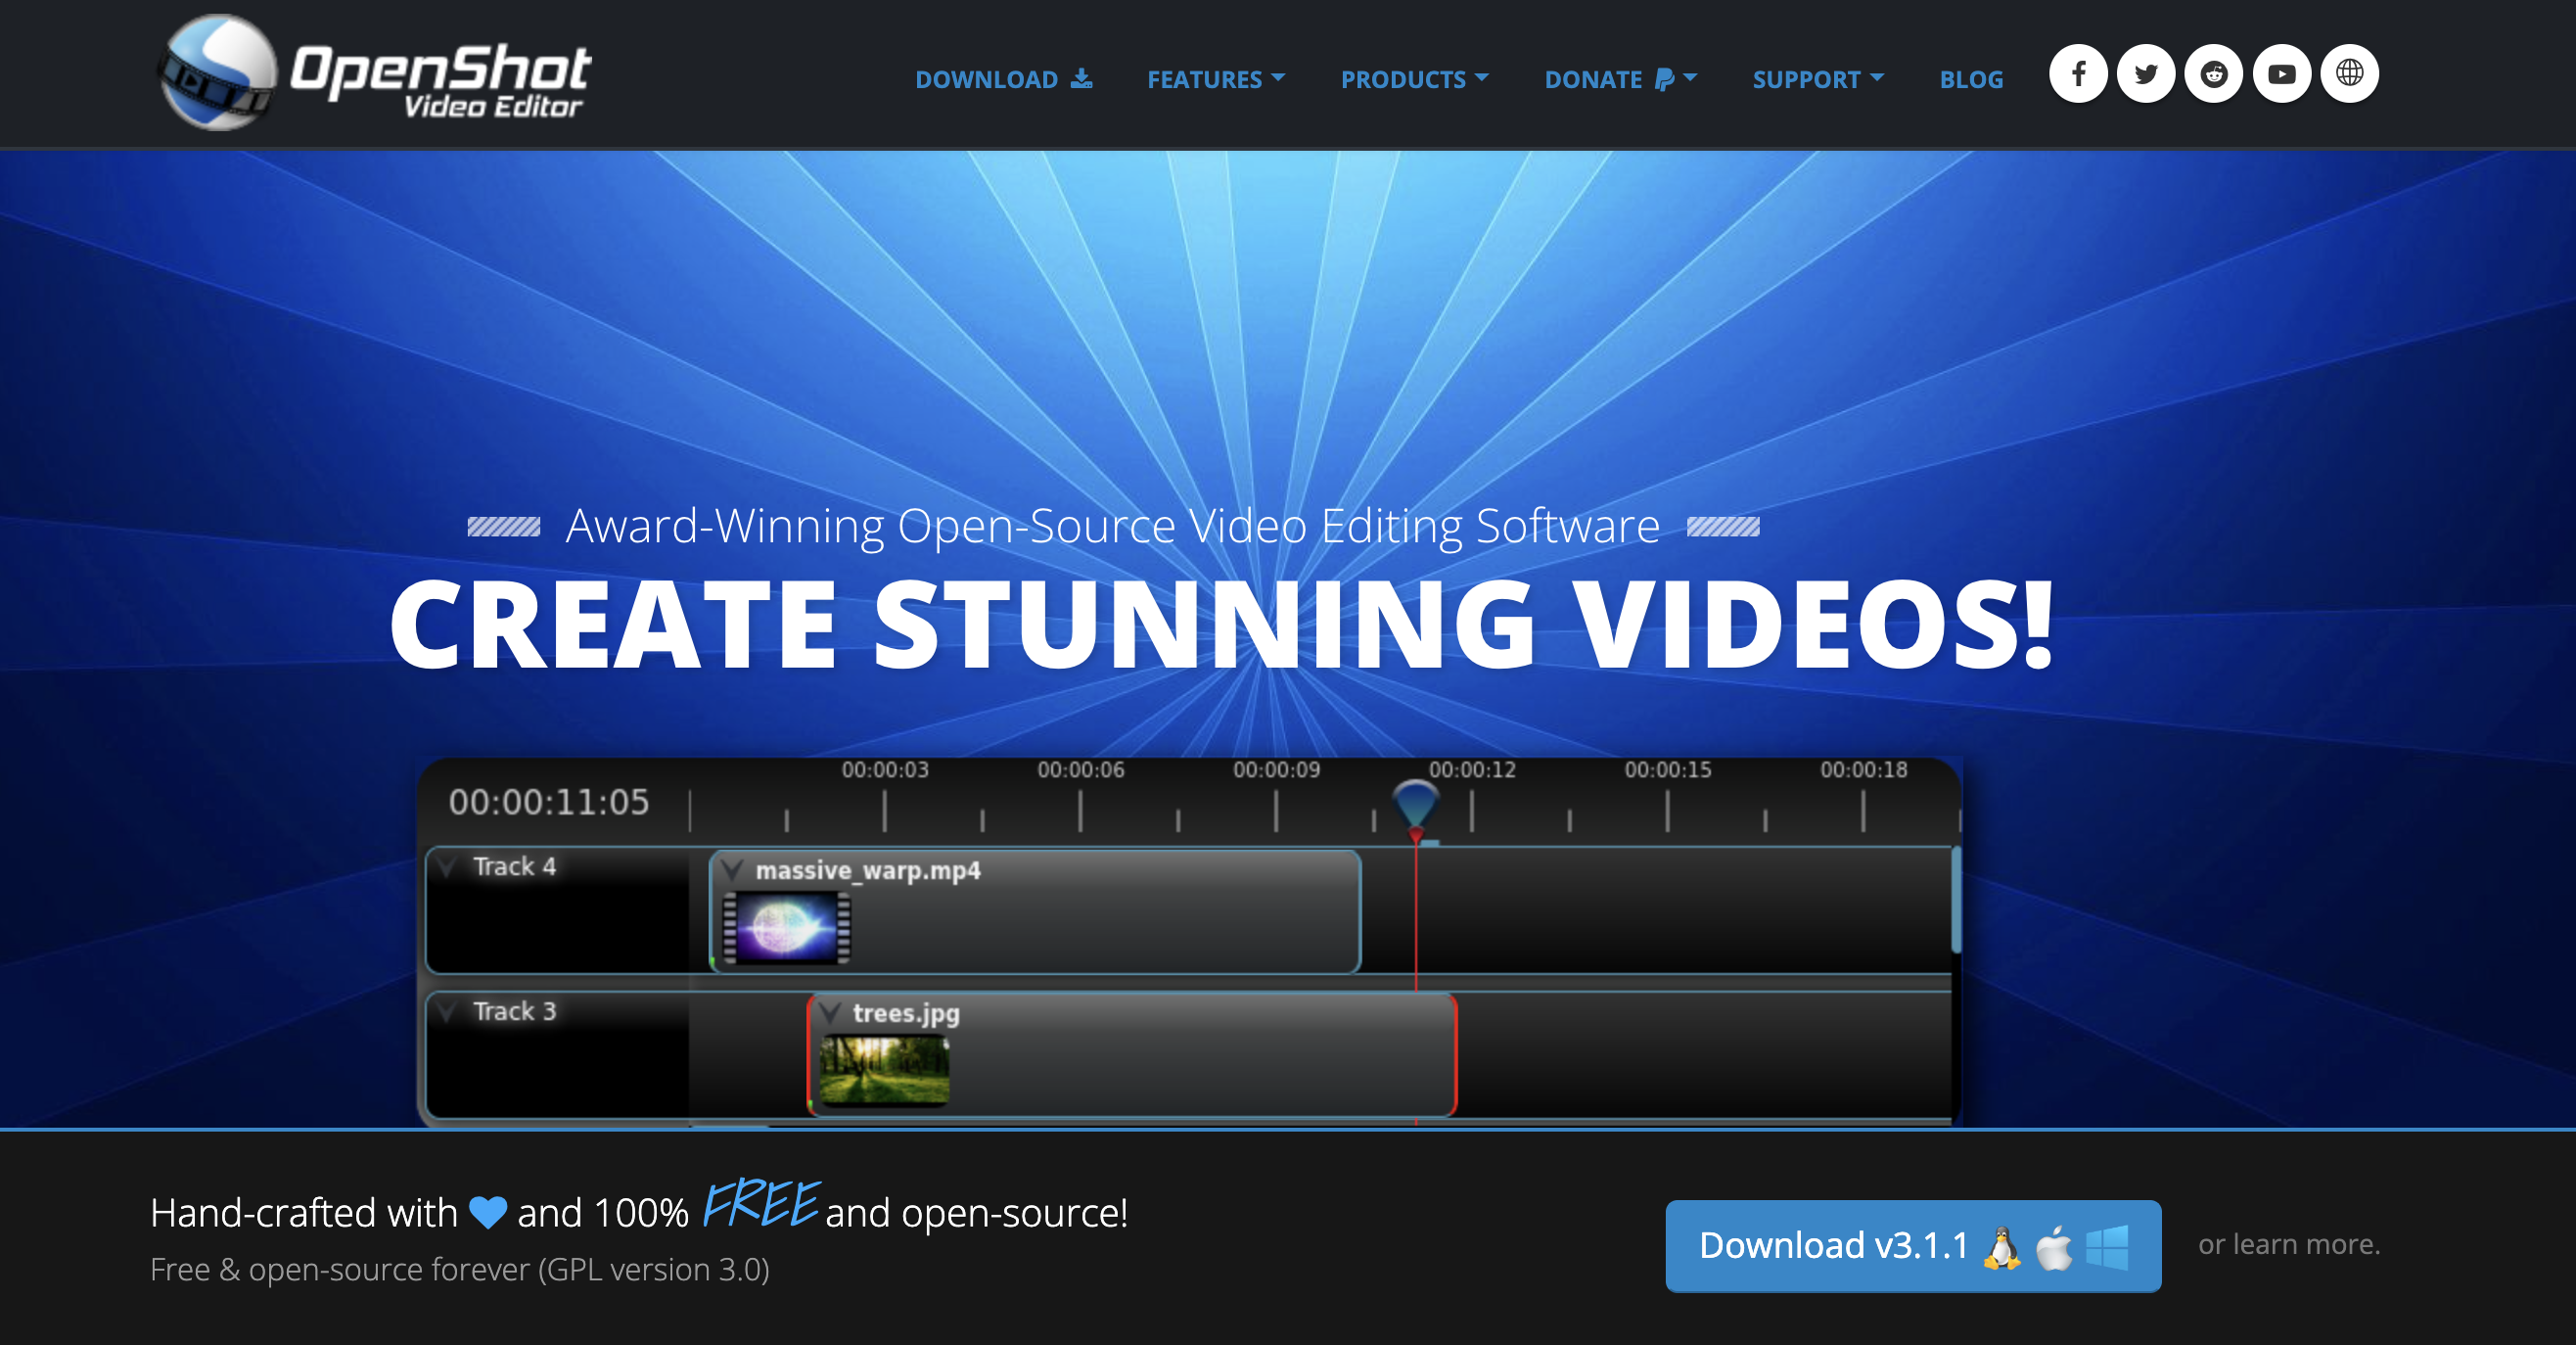
Task: Select the trees.jpg clip thumbnail
Action: (883, 1070)
